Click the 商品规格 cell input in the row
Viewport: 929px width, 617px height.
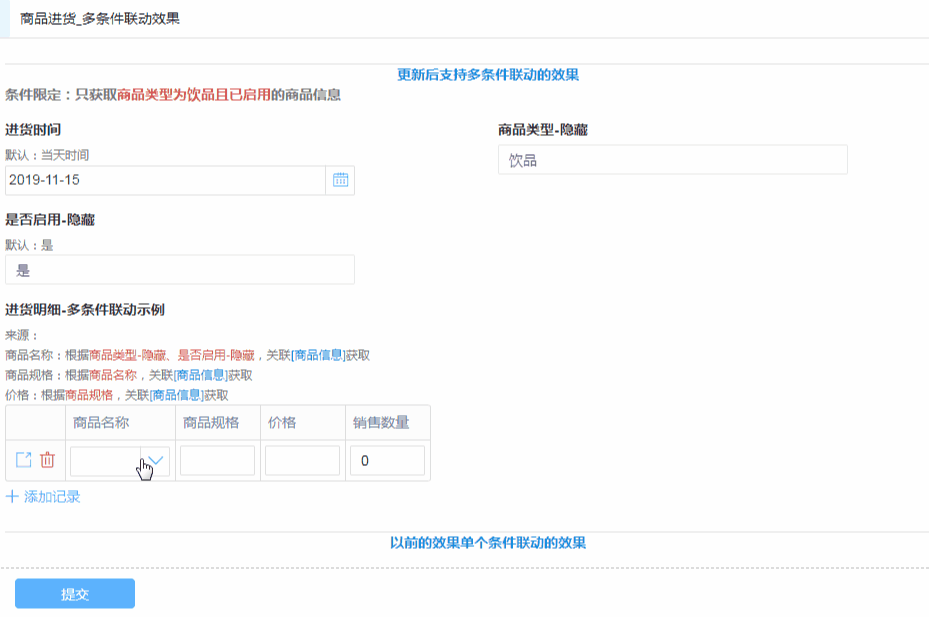pos(217,460)
